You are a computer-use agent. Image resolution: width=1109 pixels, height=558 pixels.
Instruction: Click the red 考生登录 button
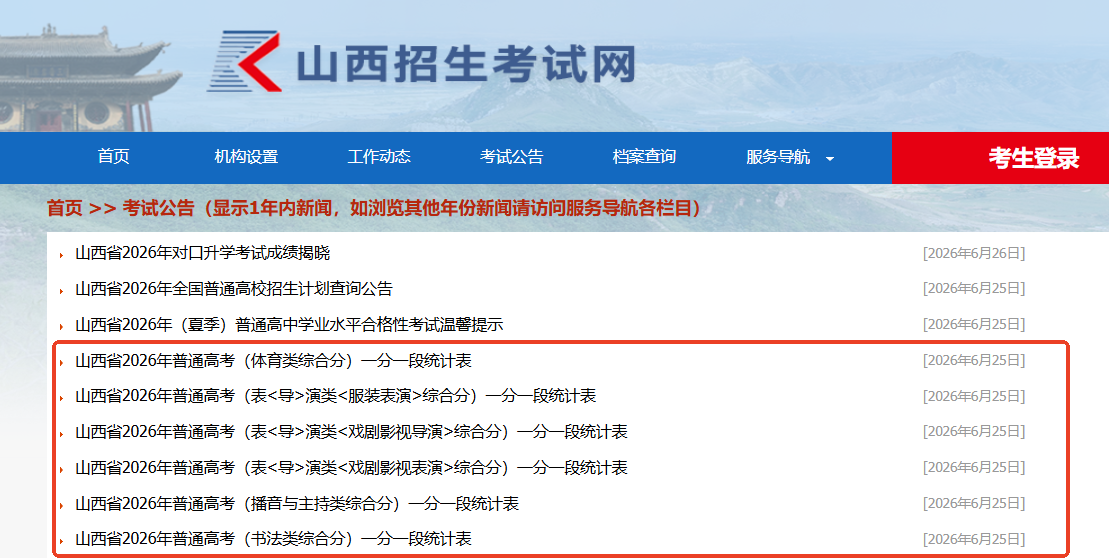1001,158
